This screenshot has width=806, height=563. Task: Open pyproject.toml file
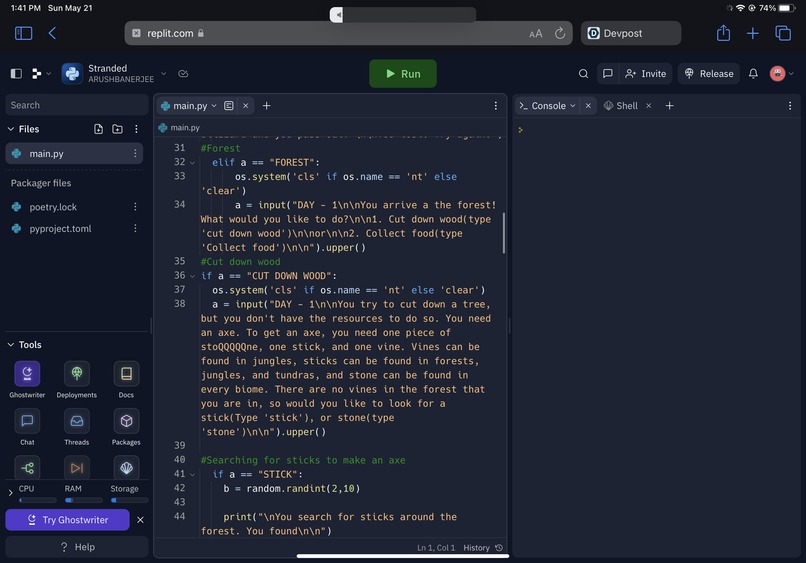click(60, 228)
